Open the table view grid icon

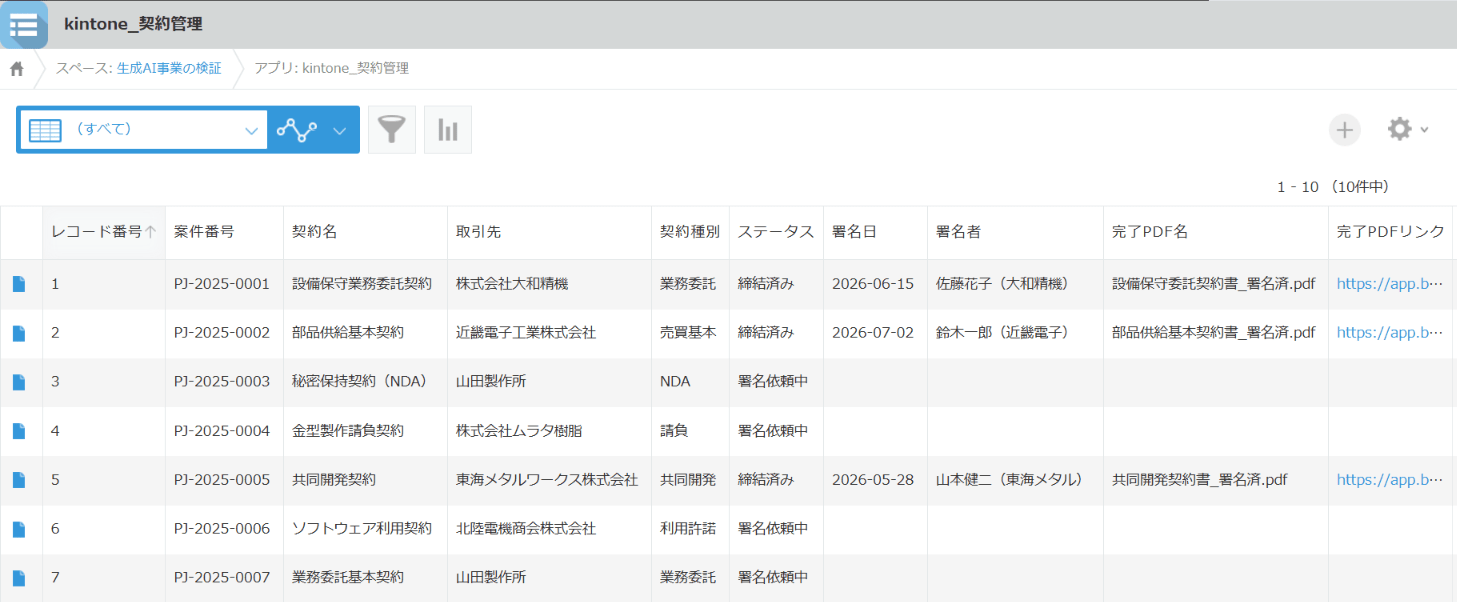(x=45, y=130)
